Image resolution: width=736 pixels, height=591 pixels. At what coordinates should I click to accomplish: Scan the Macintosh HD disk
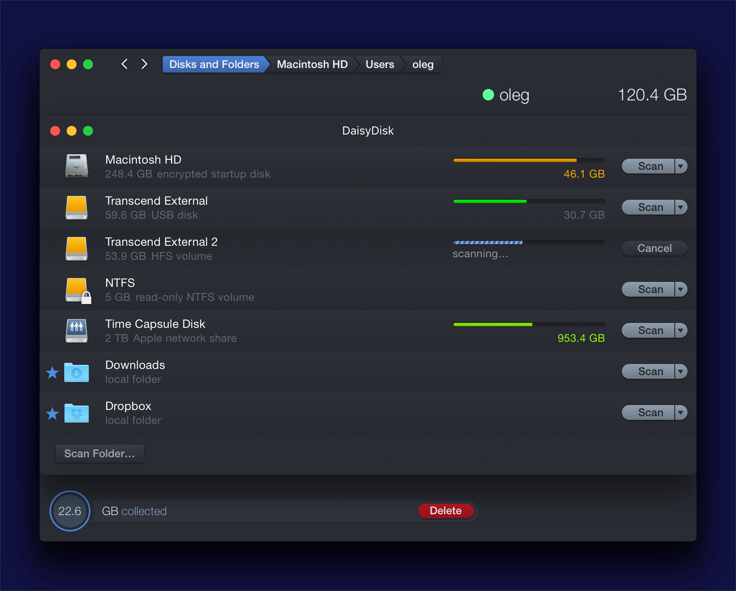click(648, 166)
